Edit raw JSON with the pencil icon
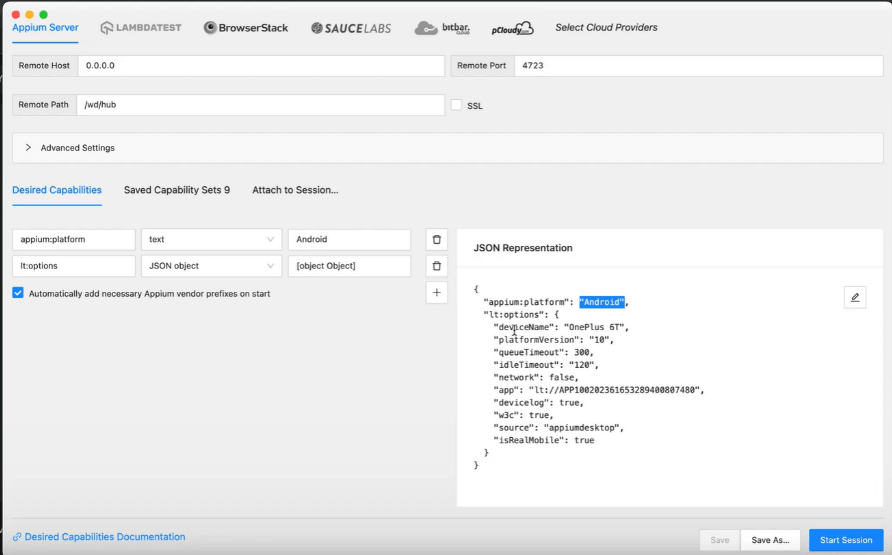 854,297
